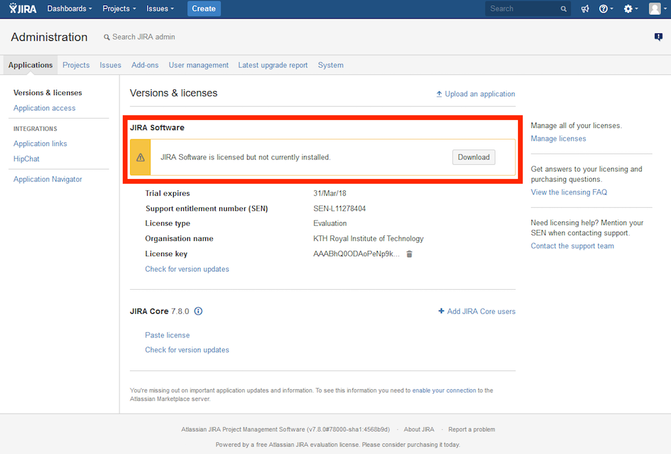
Task: Expand the Projects dropdown menu
Action: 121,9
